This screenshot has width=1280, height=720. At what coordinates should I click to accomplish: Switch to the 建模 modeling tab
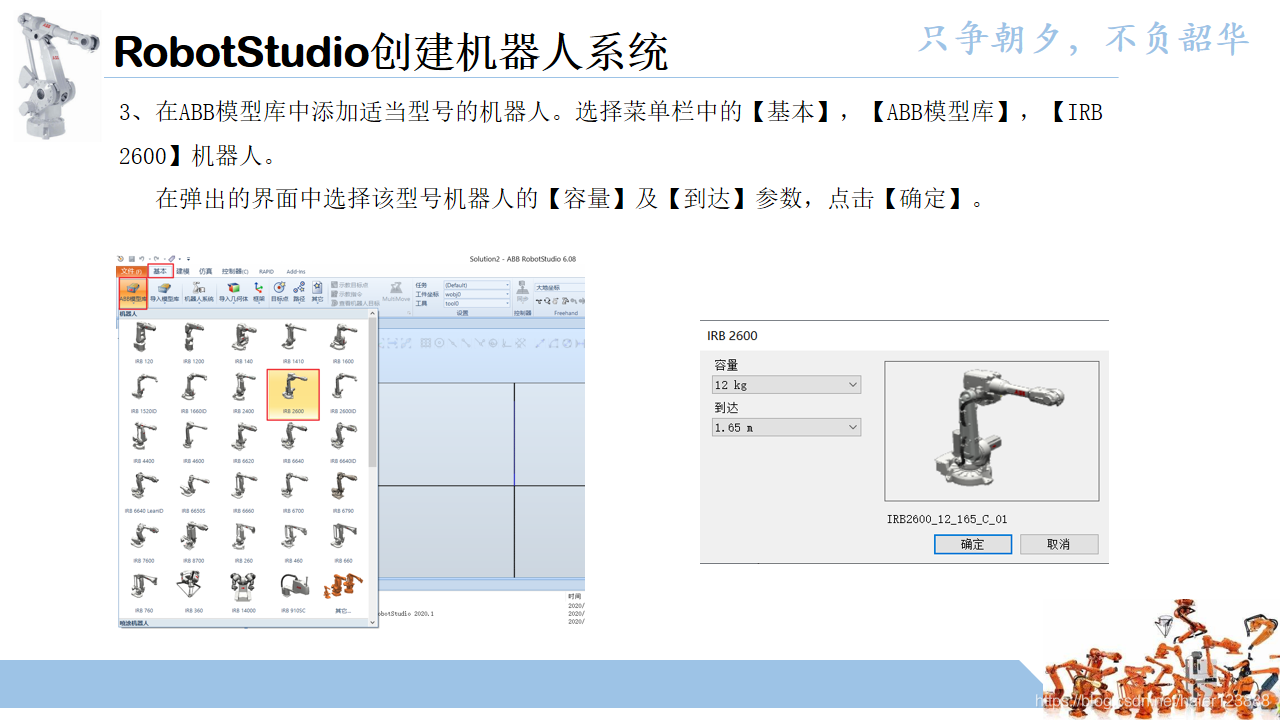click(183, 271)
